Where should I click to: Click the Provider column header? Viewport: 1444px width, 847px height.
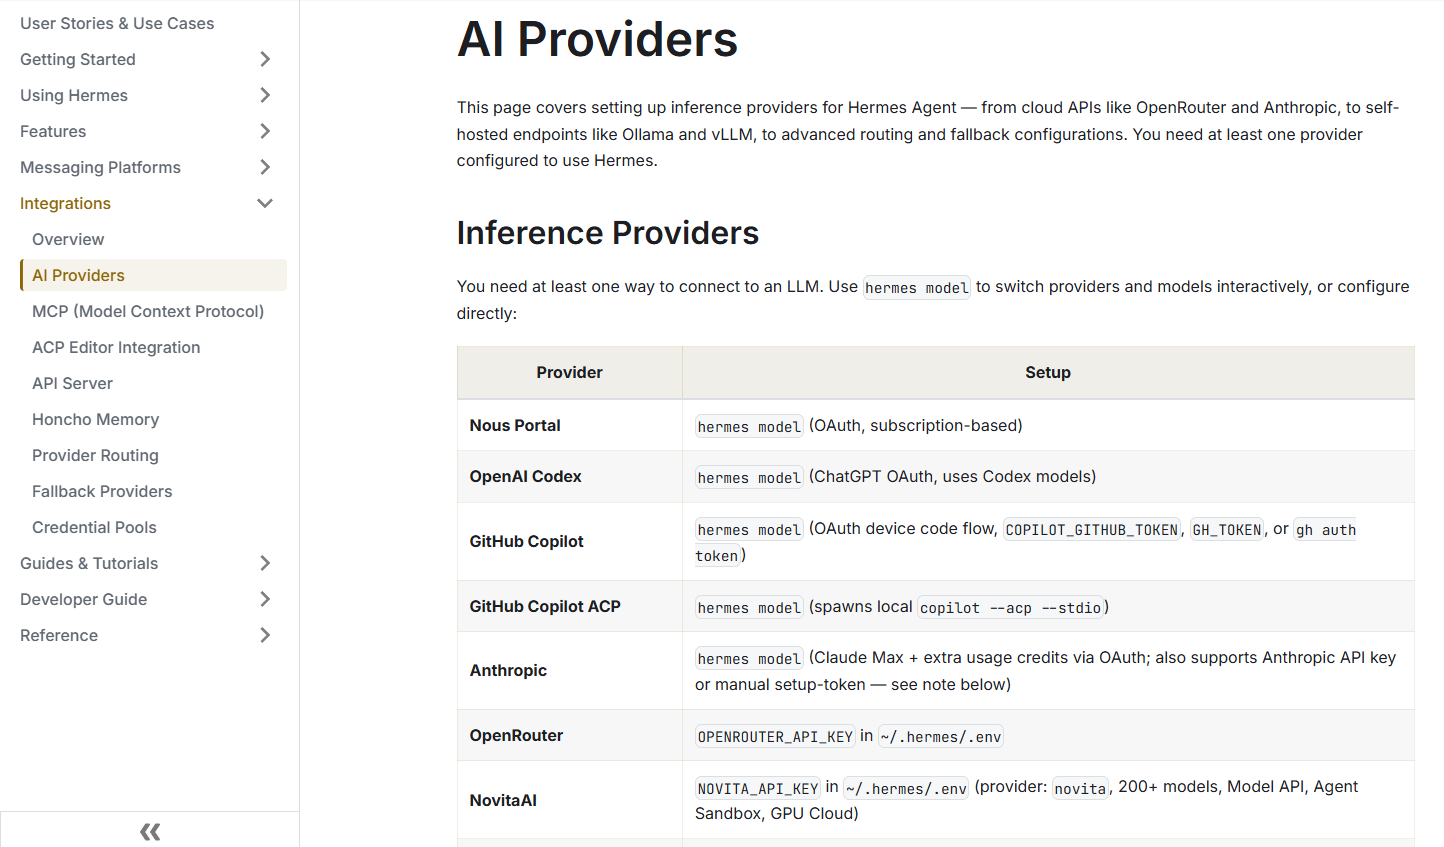click(569, 372)
